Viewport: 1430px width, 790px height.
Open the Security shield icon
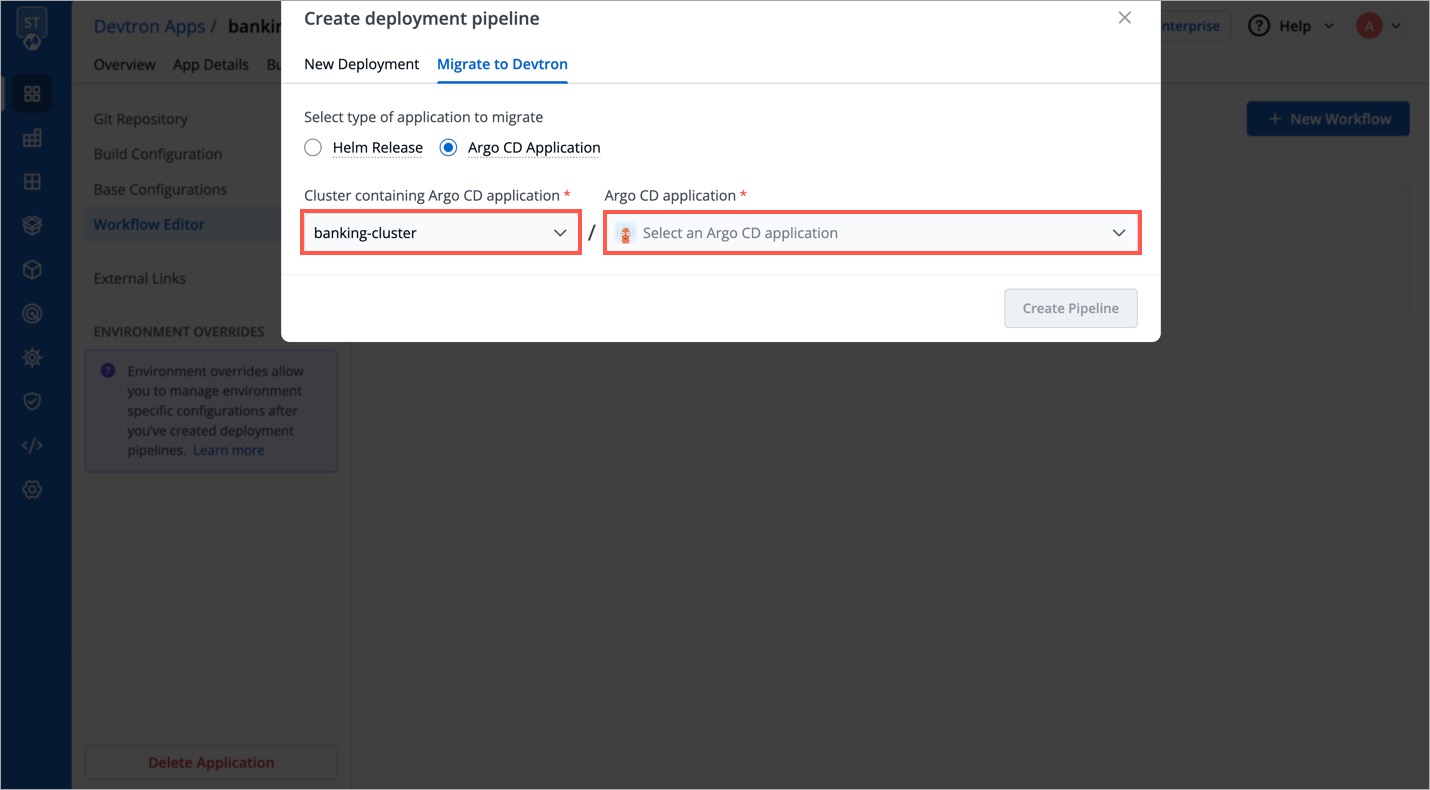(x=31, y=400)
